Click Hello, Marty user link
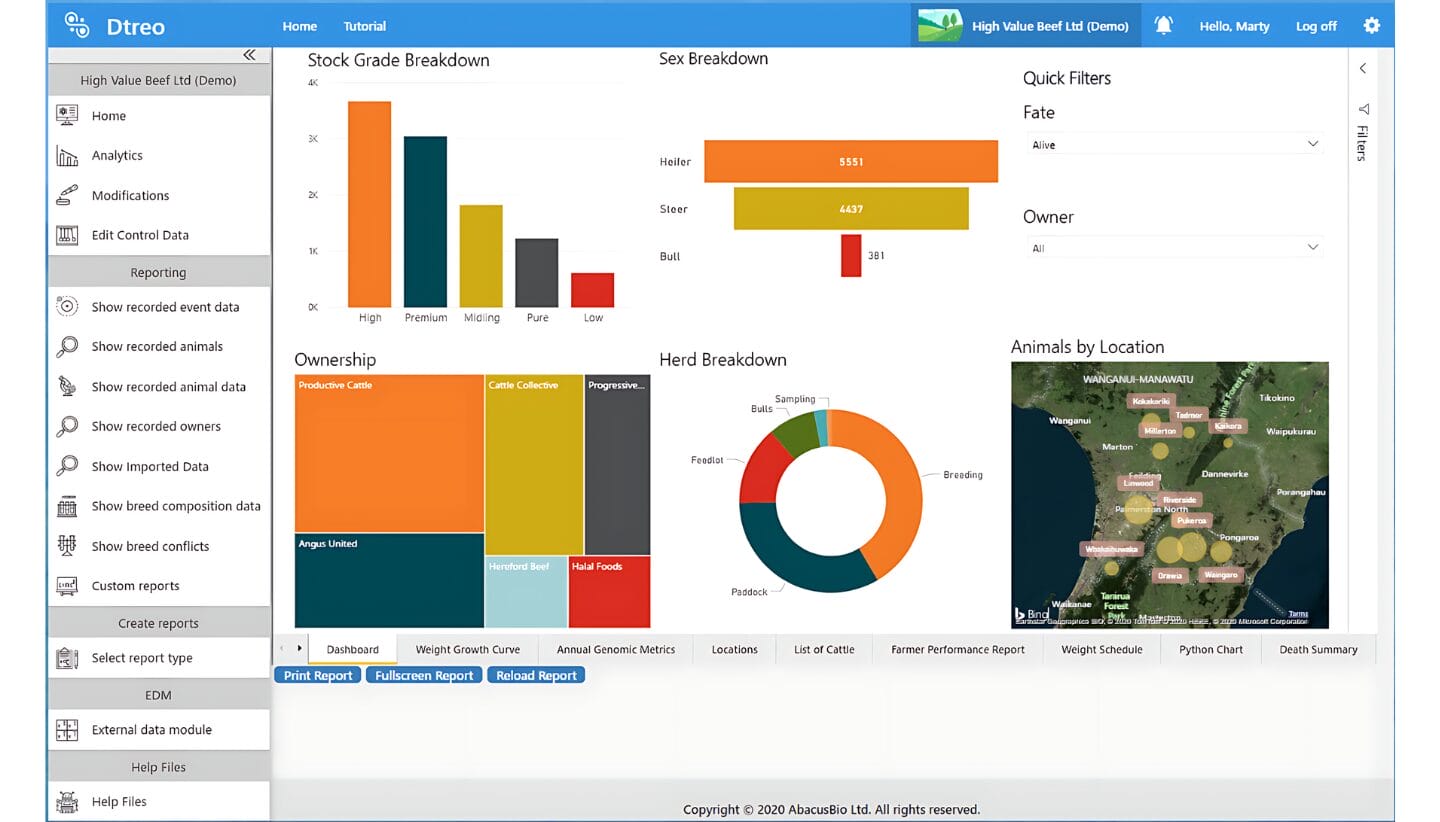The width and height of the screenshot is (1440, 822). click(x=1234, y=26)
